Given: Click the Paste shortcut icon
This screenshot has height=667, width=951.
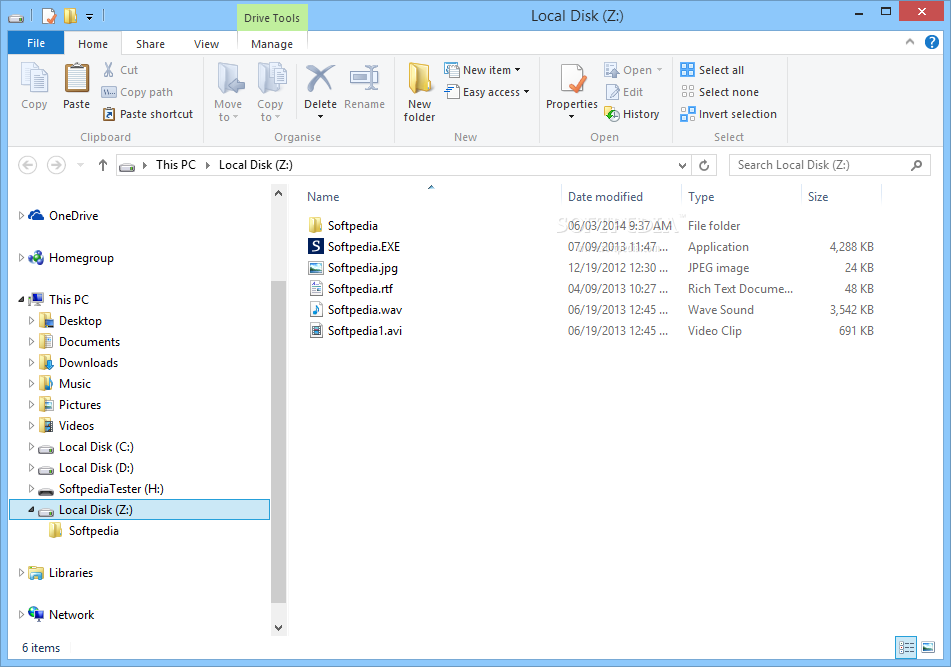Looking at the screenshot, I should point(109,114).
